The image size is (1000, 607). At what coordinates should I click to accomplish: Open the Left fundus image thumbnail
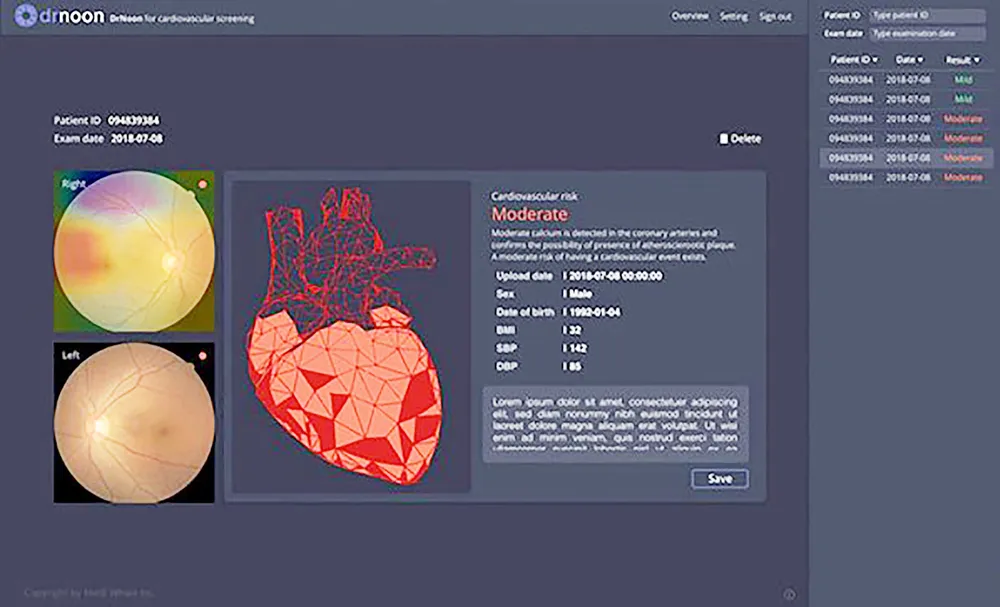coord(133,422)
